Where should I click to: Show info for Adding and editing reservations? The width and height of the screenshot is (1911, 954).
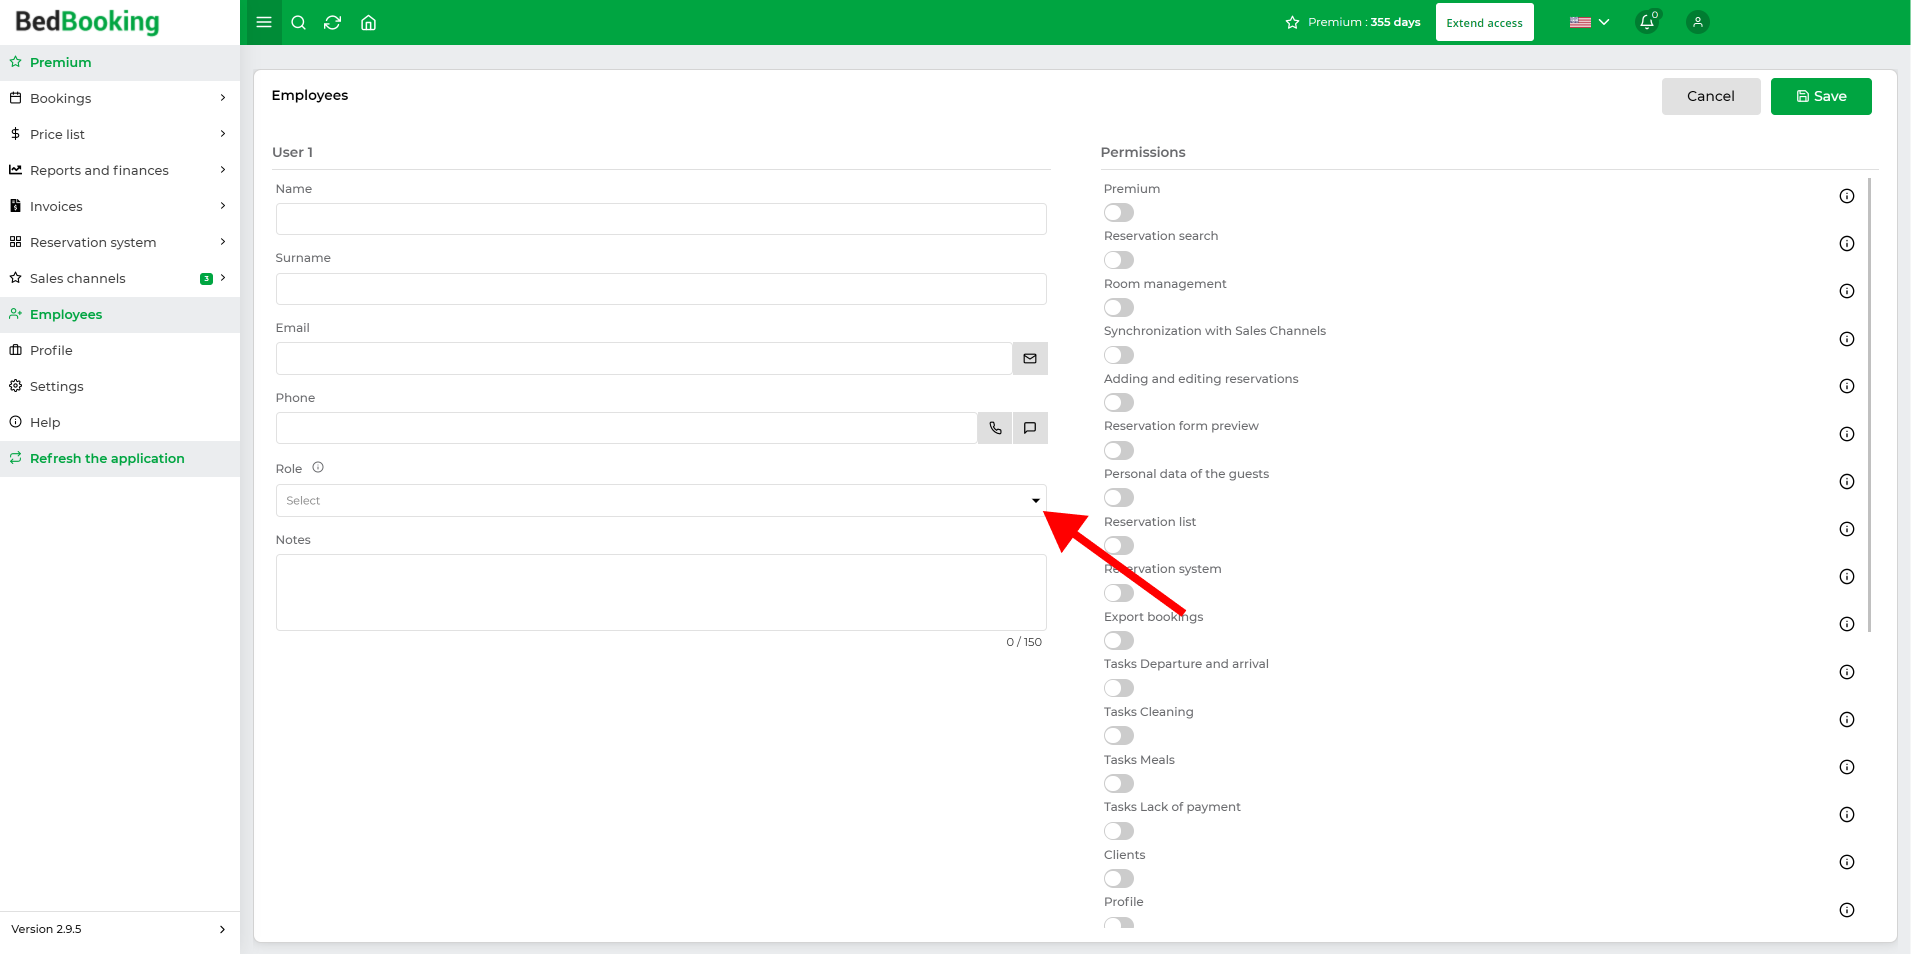point(1847,386)
